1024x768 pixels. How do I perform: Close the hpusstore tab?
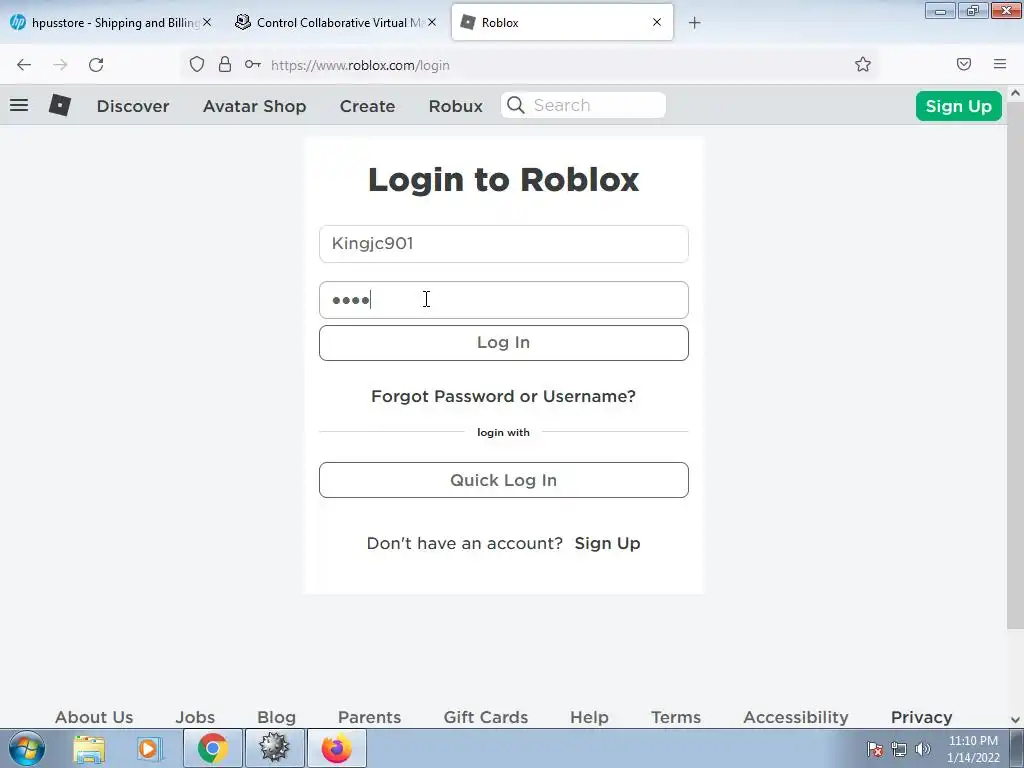[206, 22]
